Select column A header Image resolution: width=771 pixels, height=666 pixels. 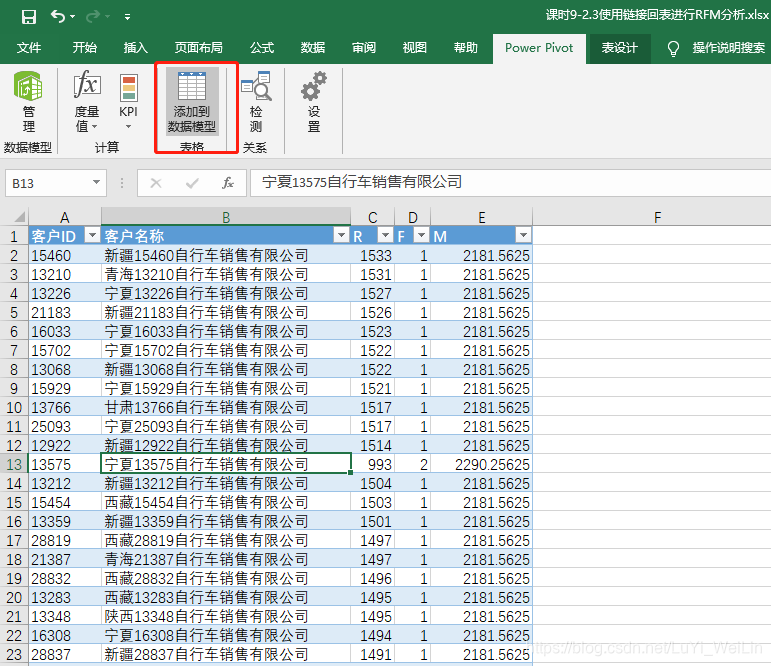[x=65, y=217]
